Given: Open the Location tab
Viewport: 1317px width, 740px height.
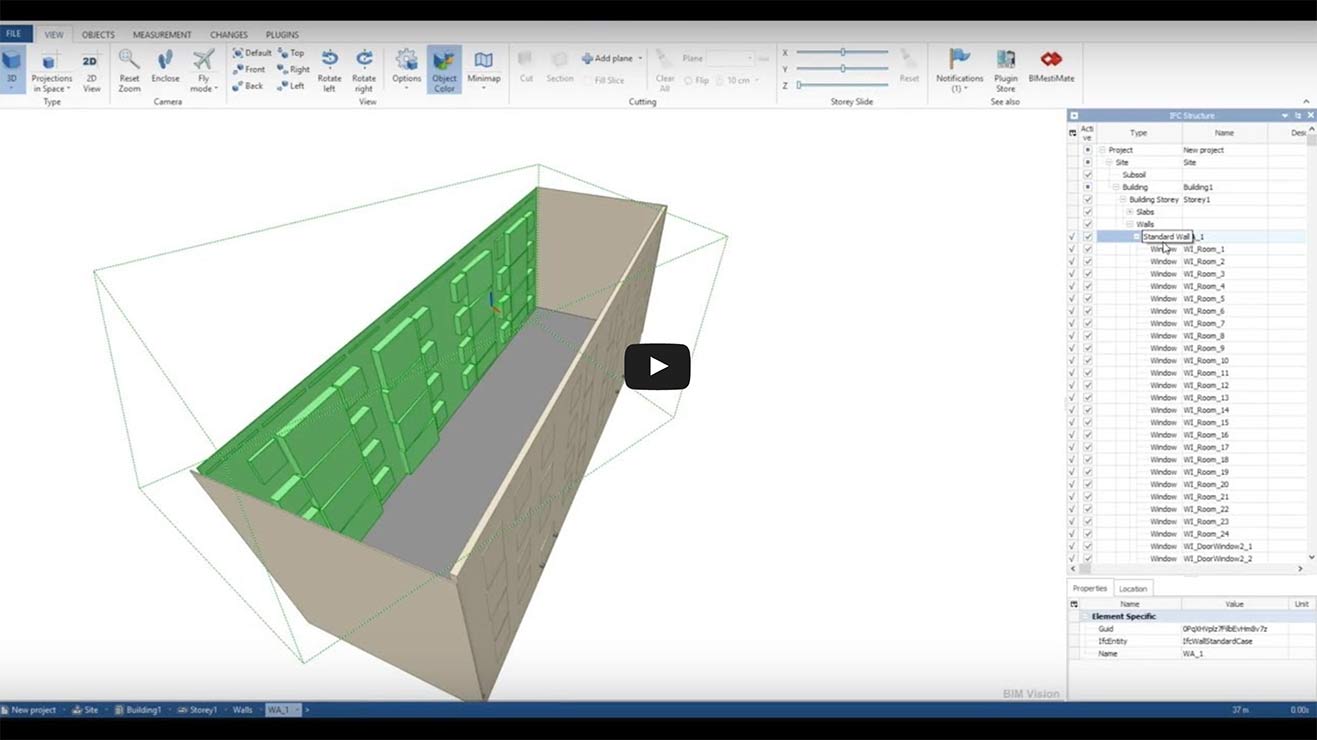Looking at the screenshot, I should (x=1133, y=589).
